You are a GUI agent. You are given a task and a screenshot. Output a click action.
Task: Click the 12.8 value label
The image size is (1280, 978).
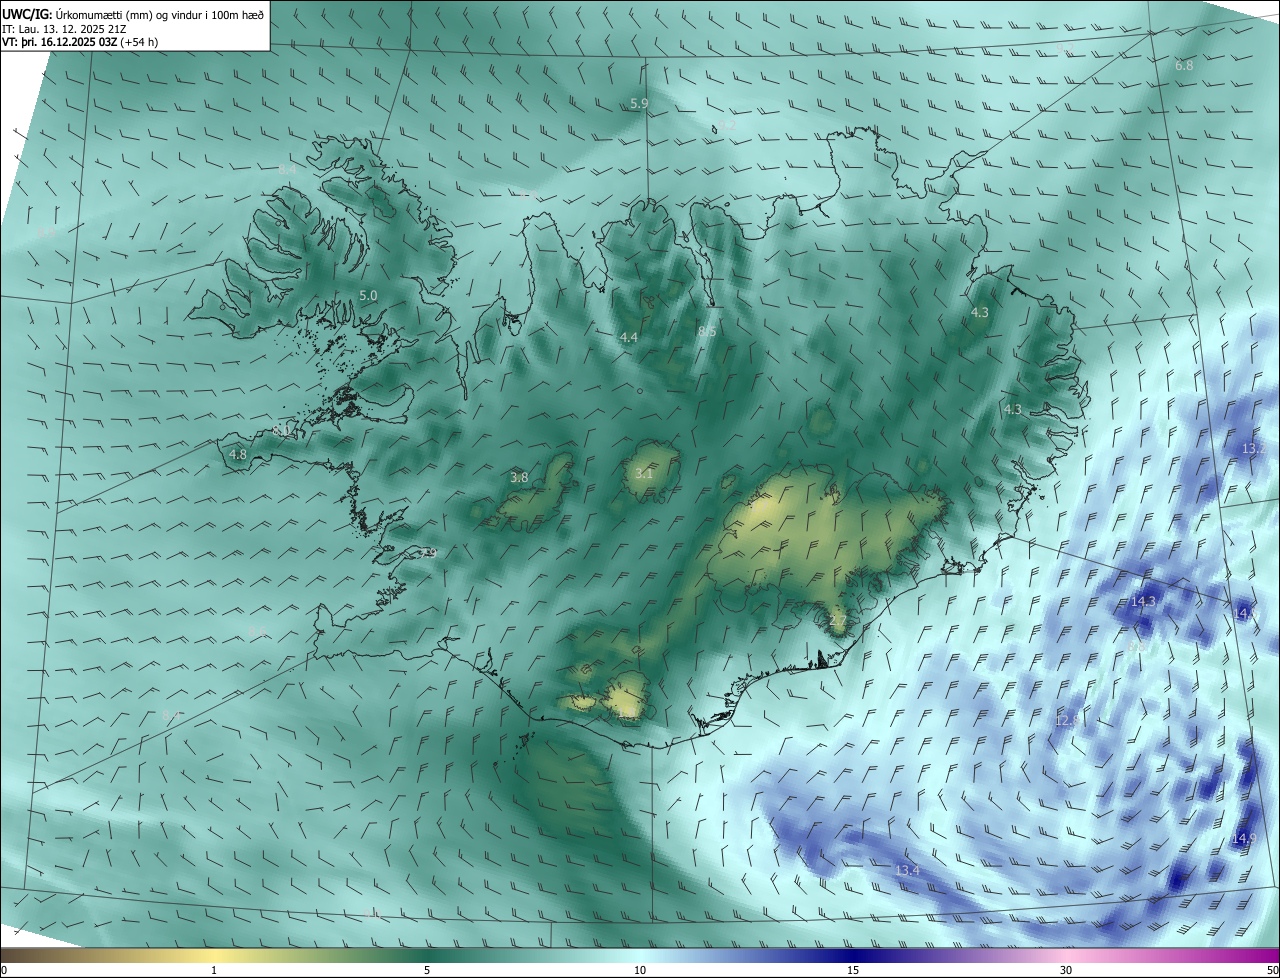click(1067, 720)
